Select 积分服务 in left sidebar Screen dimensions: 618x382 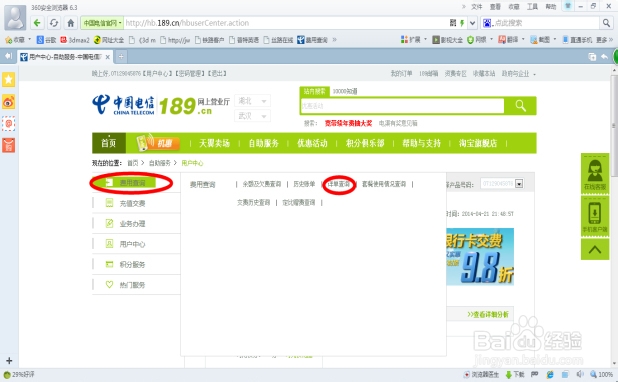pyautogui.click(x=132, y=264)
